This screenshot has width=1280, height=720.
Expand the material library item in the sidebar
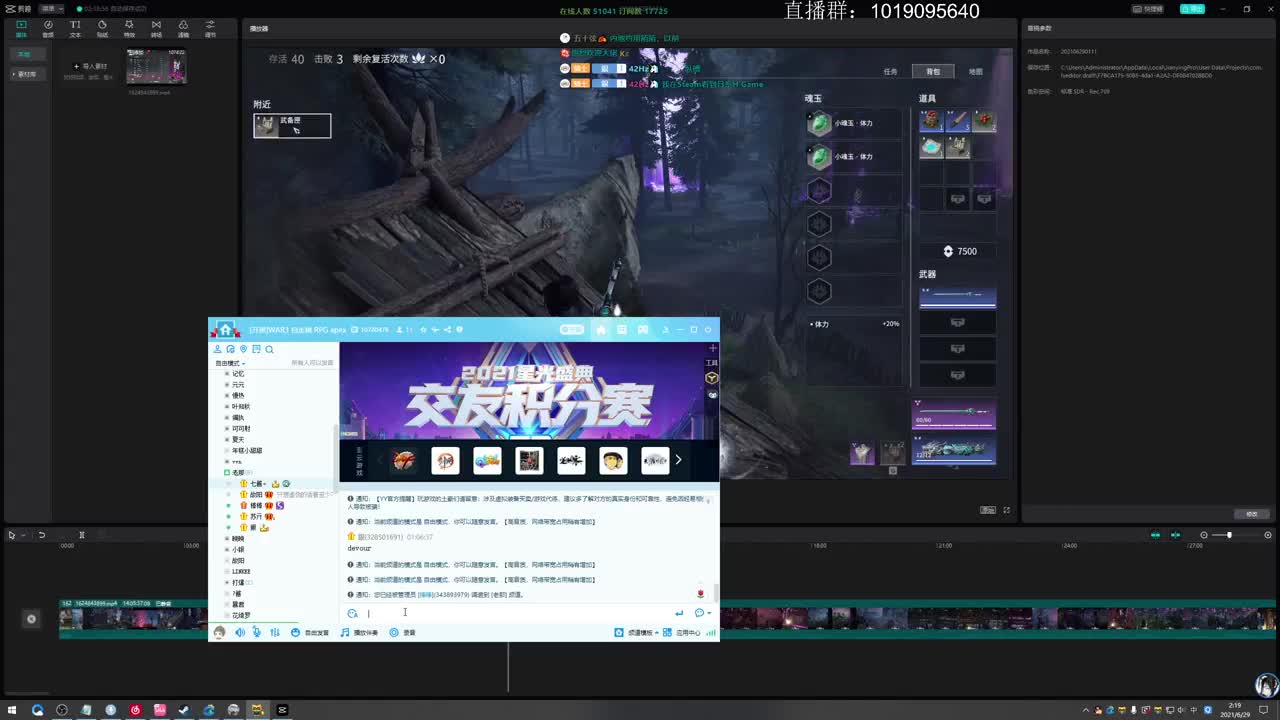[28, 74]
